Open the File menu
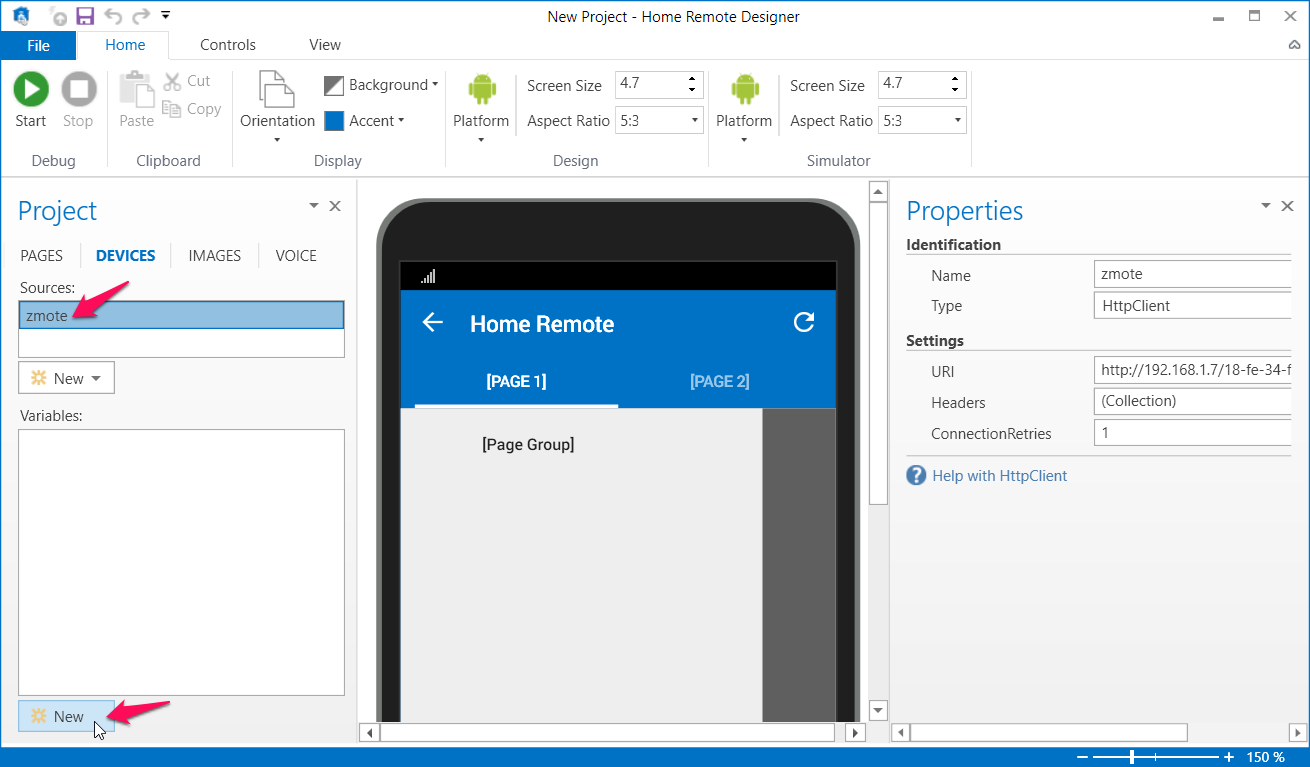 coord(38,45)
